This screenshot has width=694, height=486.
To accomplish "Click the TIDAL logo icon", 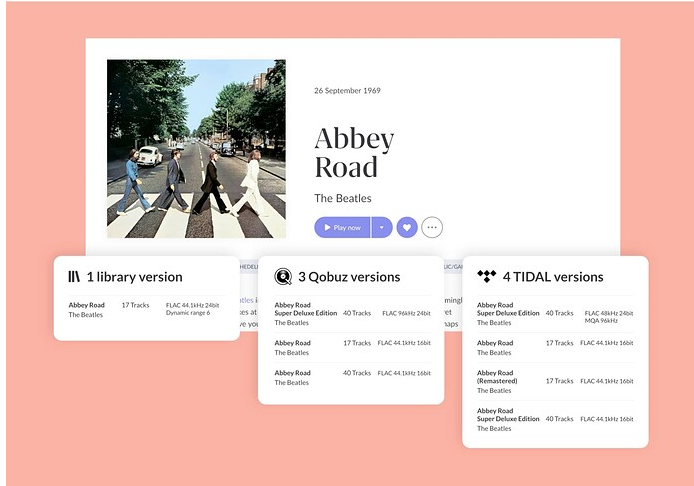I will tap(486, 276).
